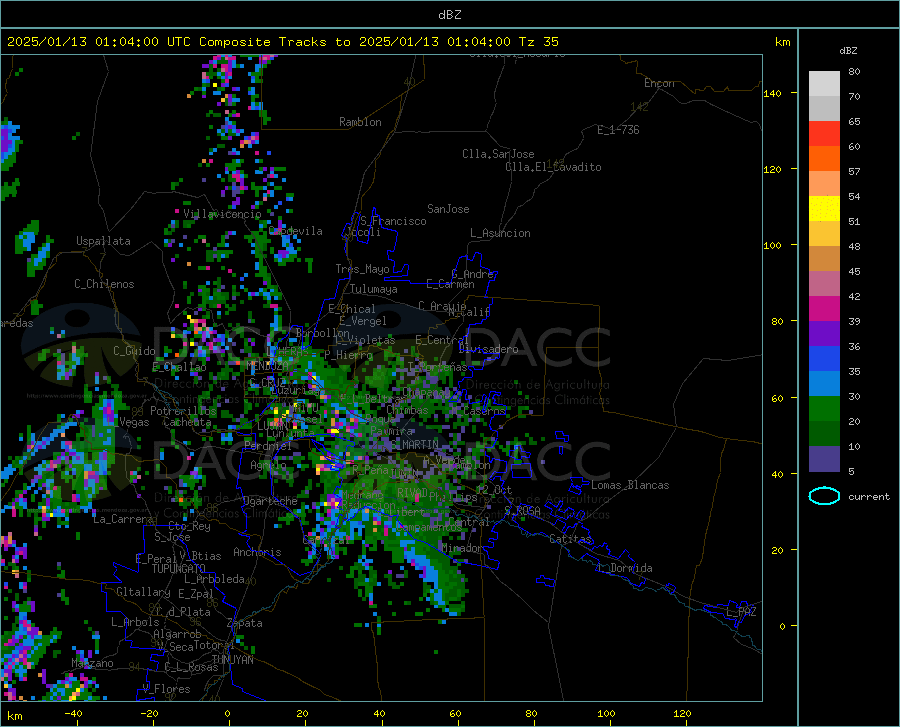
Task: Select the salmon 54-57 dBZ legend swatch
Action: point(824,184)
